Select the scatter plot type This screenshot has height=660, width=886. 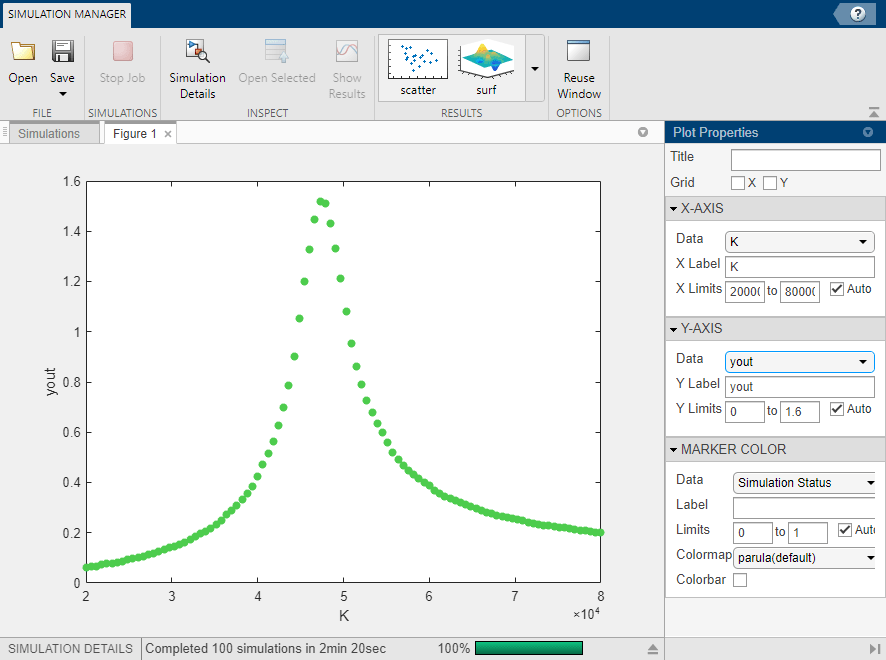[x=416, y=62]
